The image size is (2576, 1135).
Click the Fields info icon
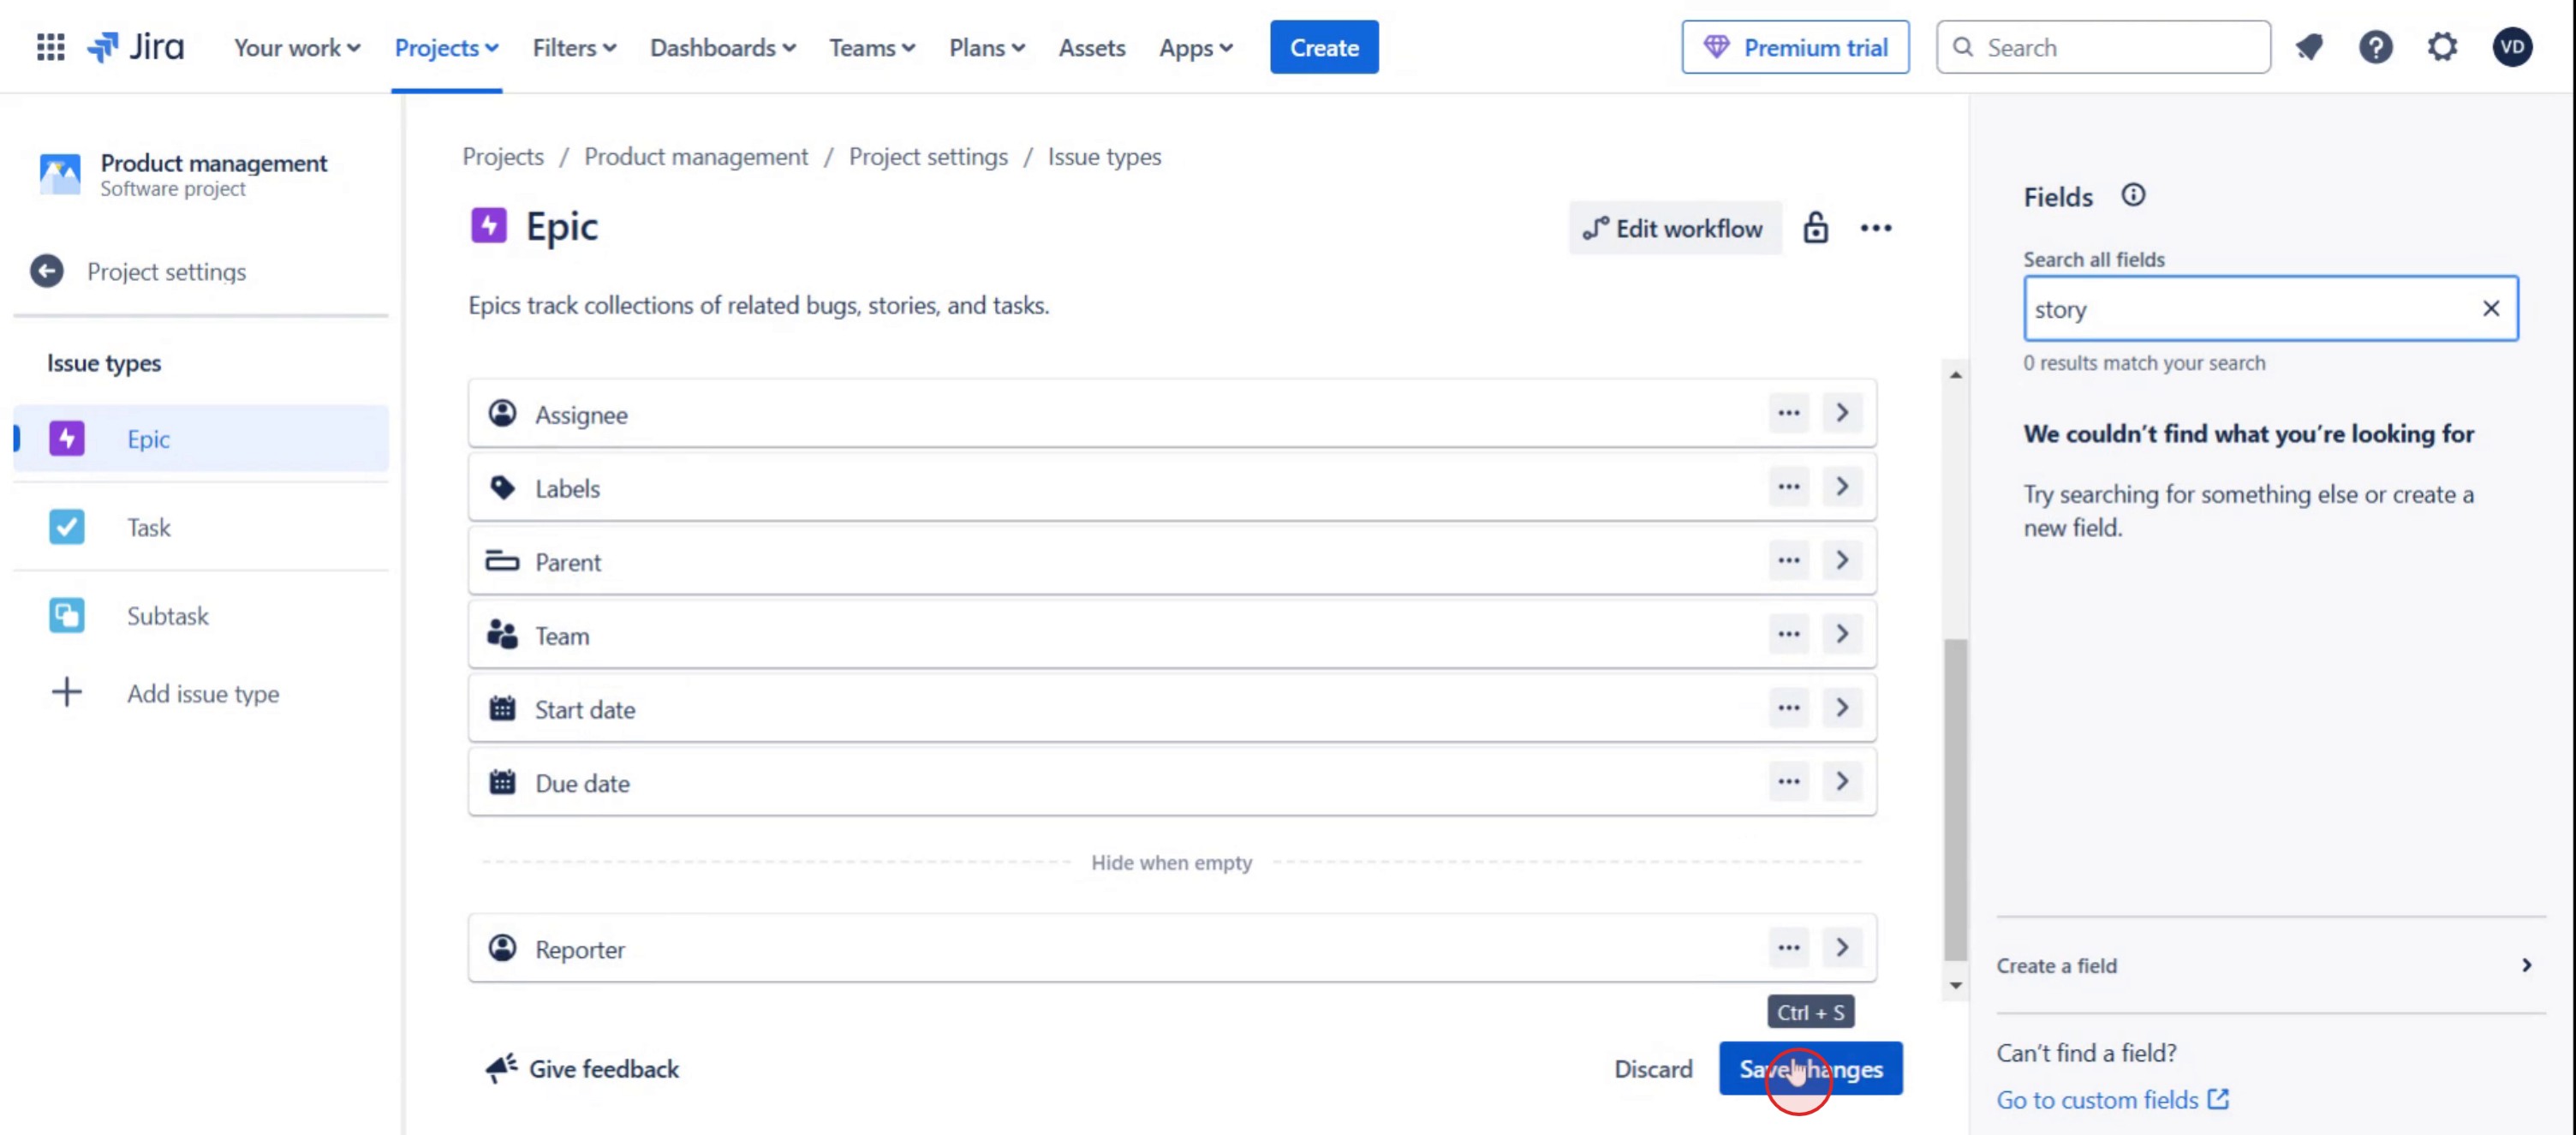pyautogui.click(x=2132, y=195)
